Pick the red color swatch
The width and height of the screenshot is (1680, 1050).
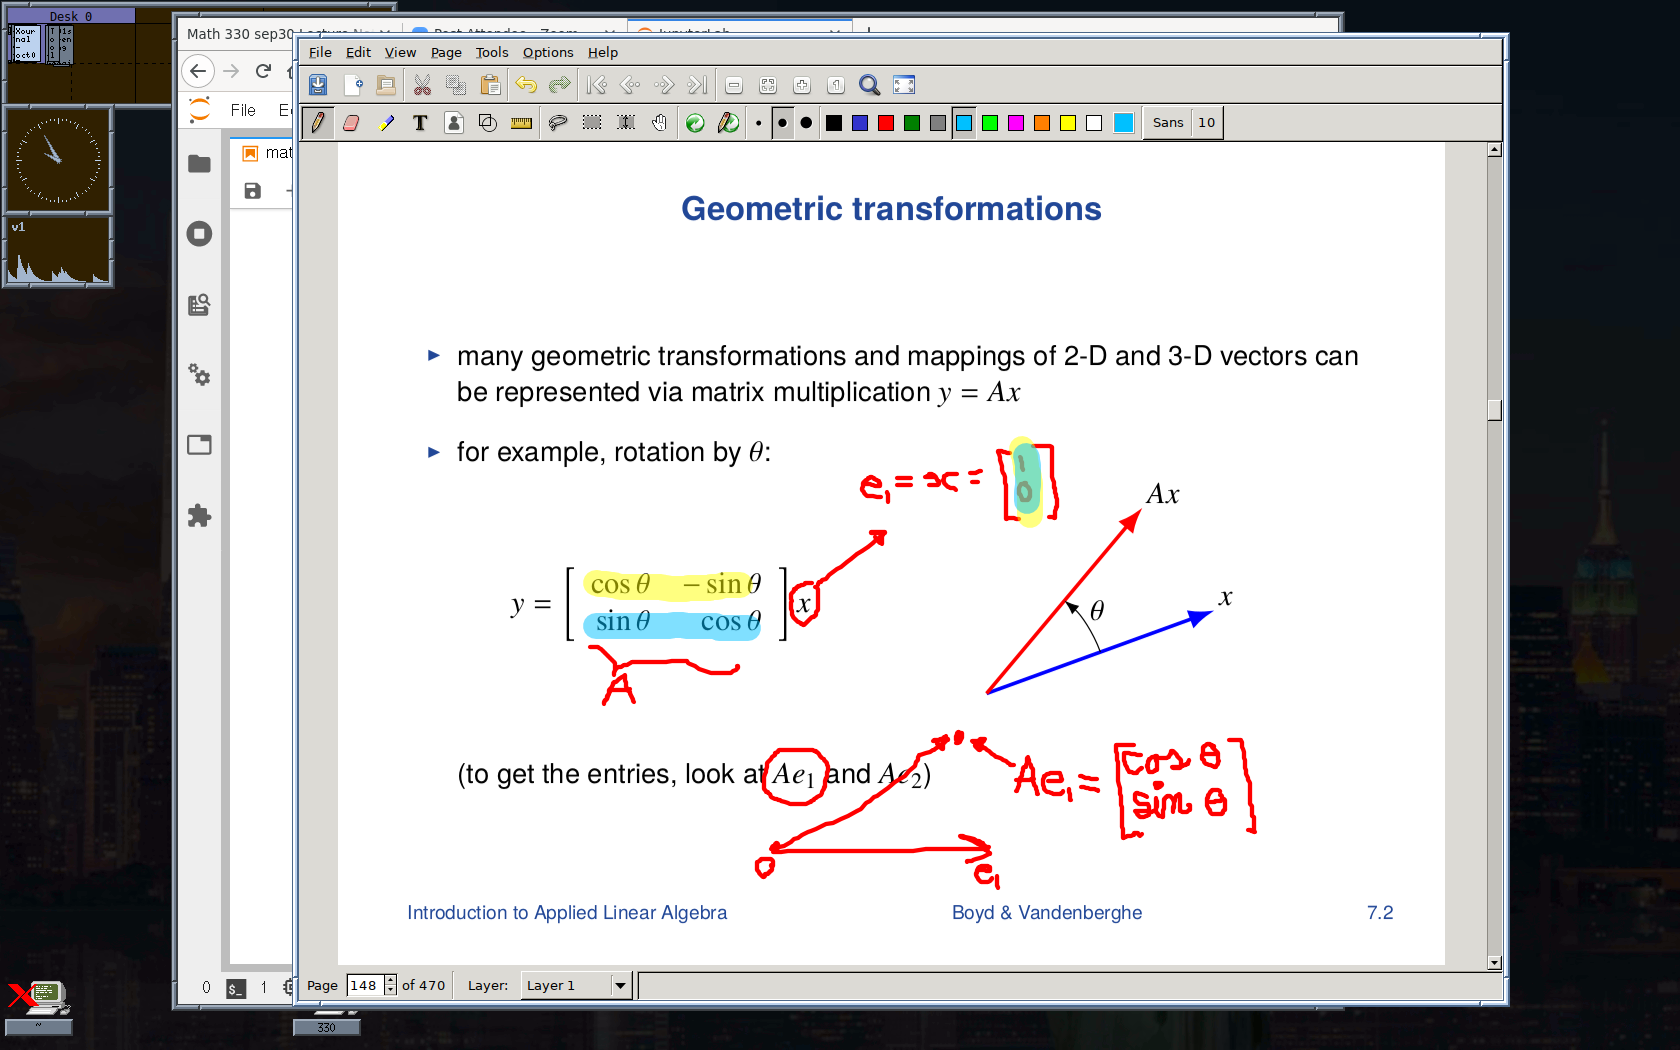886,123
